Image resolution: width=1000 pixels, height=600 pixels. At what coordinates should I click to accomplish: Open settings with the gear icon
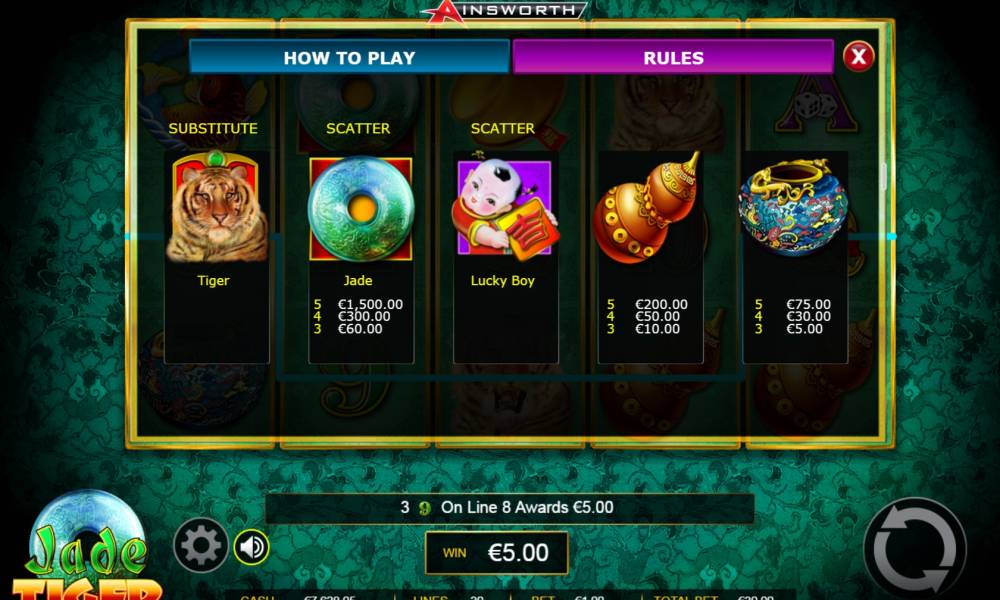coord(201,545)
